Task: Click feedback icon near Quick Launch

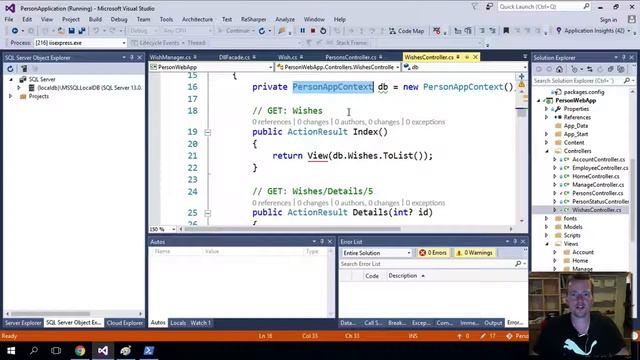Action: 489,7
